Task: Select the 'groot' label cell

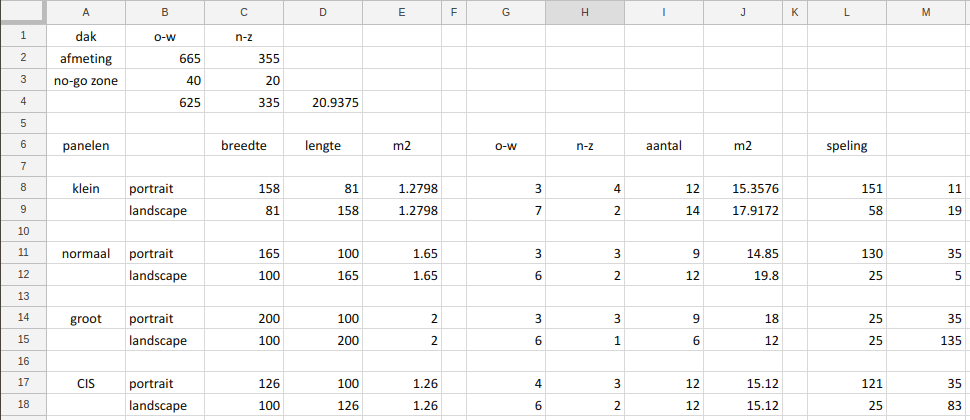Action: click(x=86, y=318)
